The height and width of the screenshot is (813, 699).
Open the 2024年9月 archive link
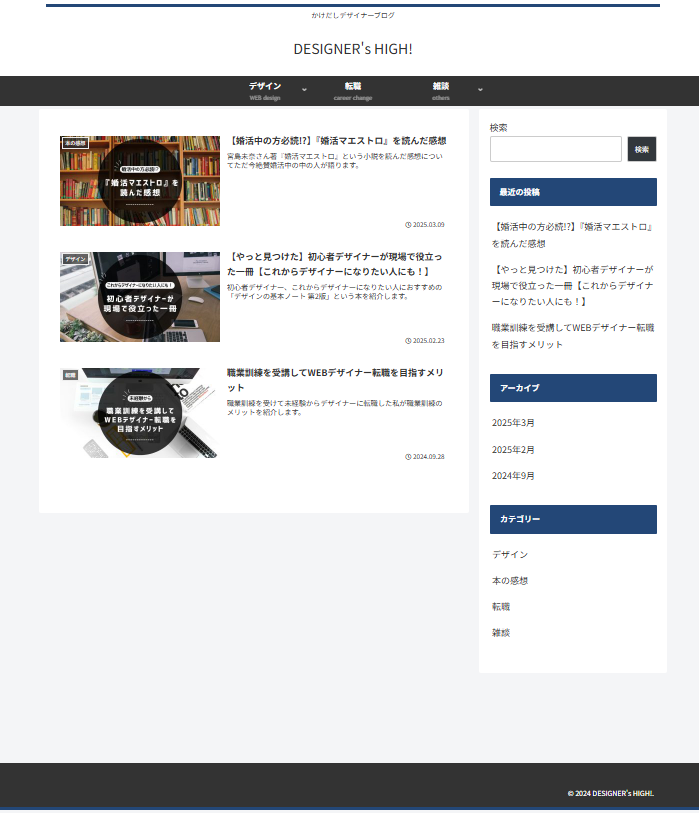click(512, 476)
